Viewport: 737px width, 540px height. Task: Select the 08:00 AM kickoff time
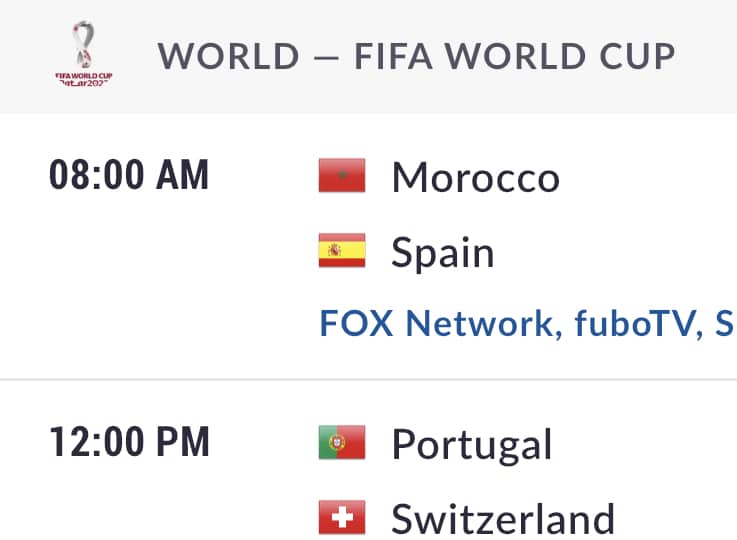coord(129,175)
